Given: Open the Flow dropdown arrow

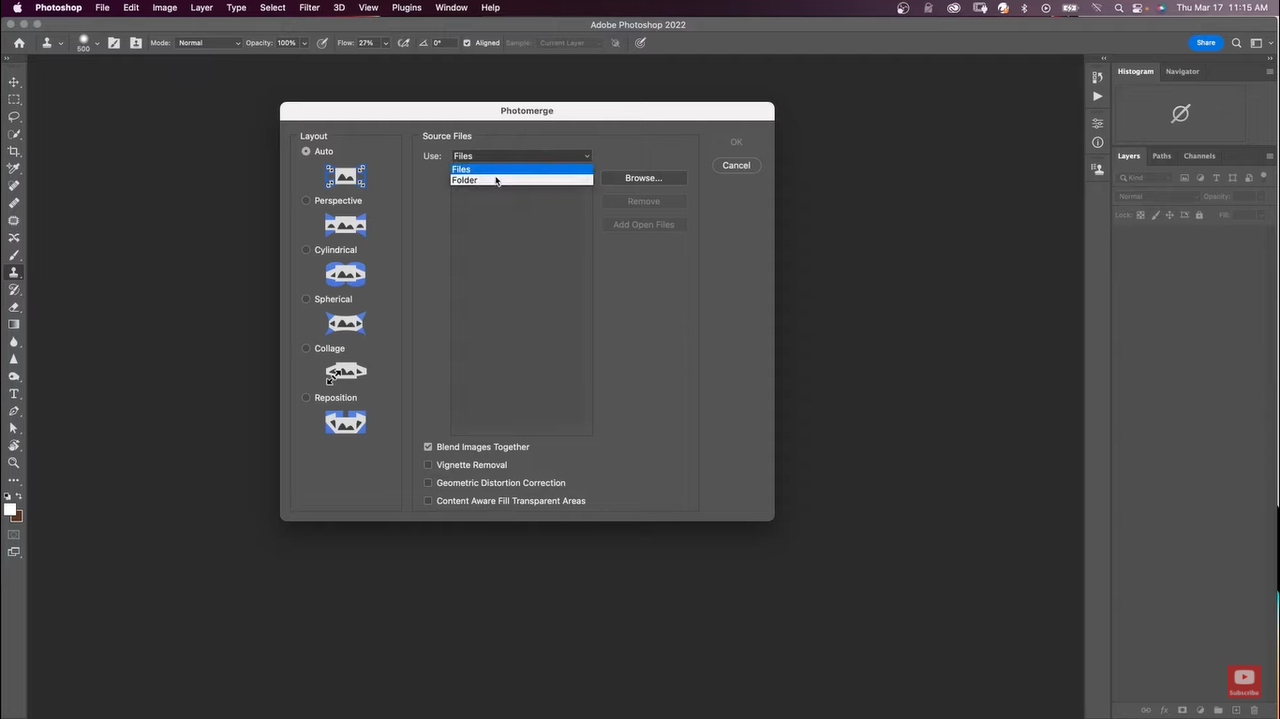Looking at the screenshot, I should pos(386,43).
